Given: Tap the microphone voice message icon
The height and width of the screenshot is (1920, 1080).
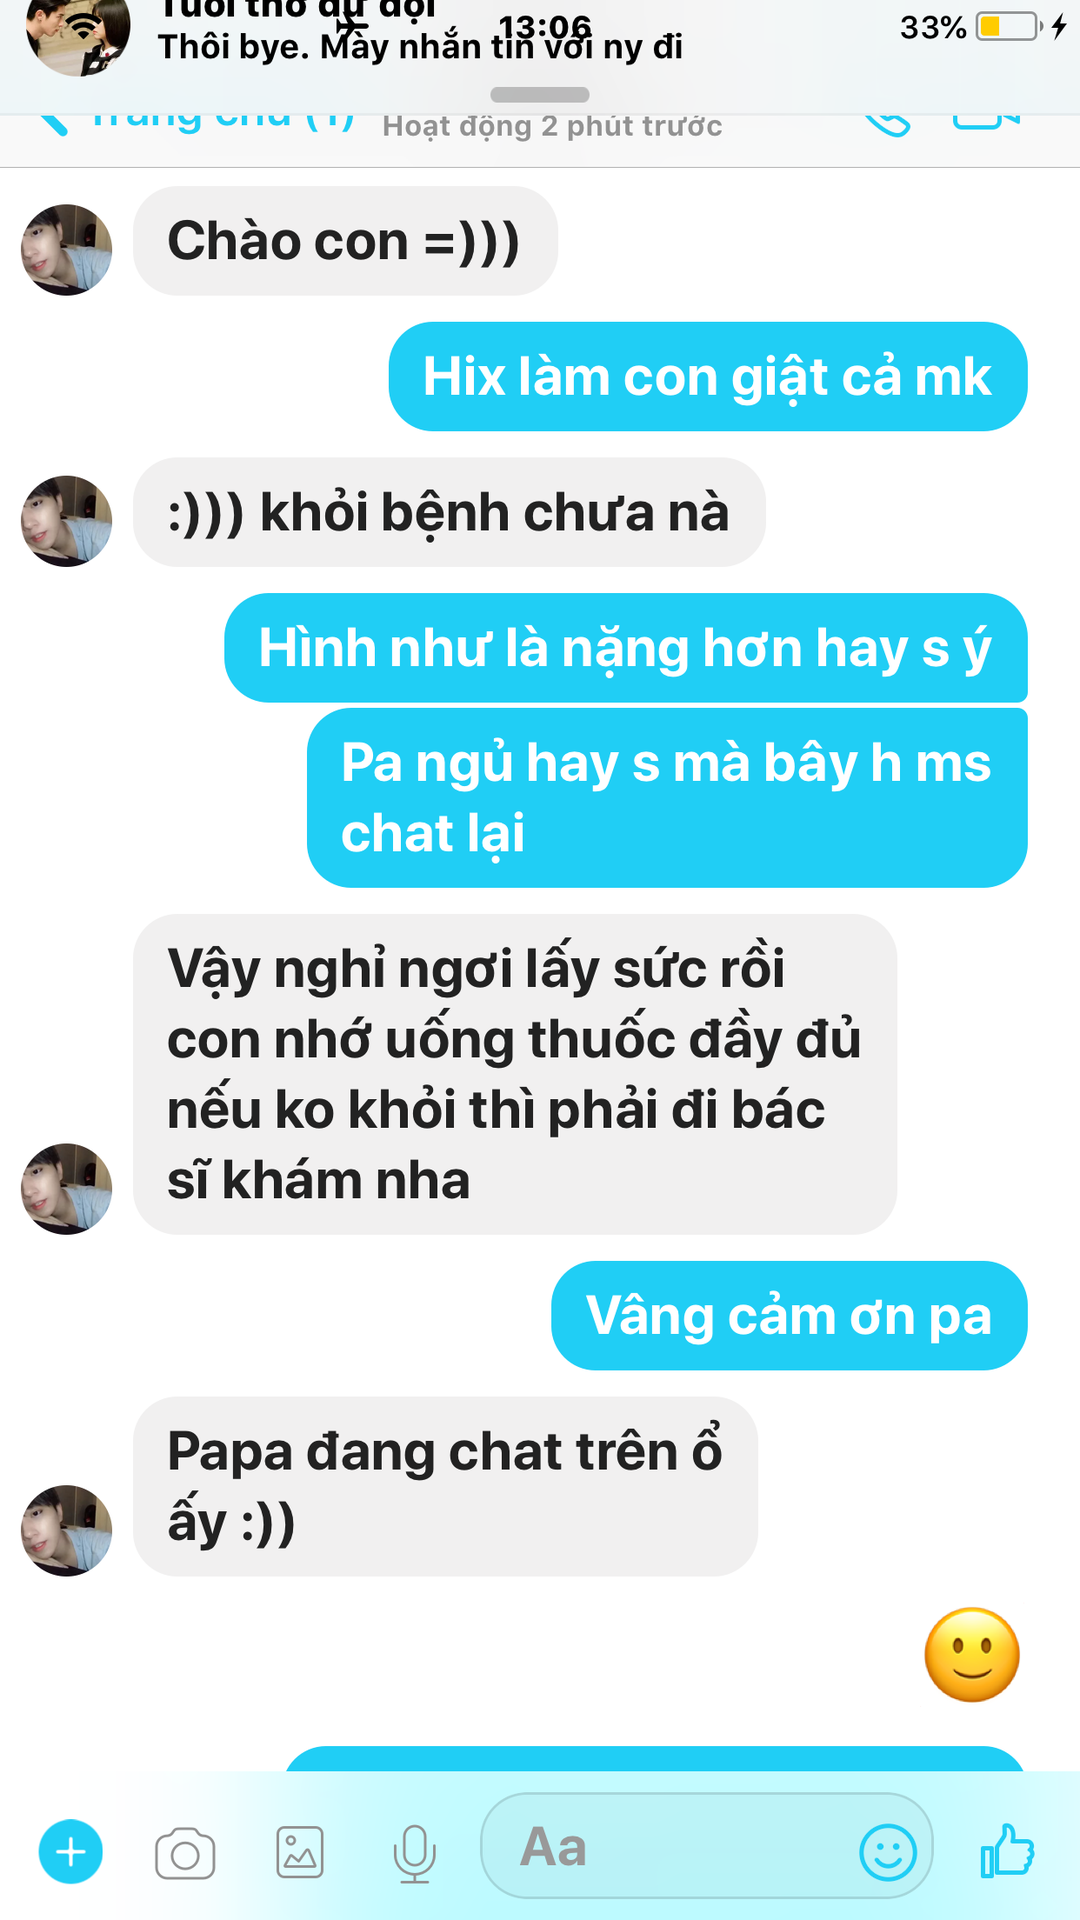Looking at the screenshot, I should (414, 1854).
